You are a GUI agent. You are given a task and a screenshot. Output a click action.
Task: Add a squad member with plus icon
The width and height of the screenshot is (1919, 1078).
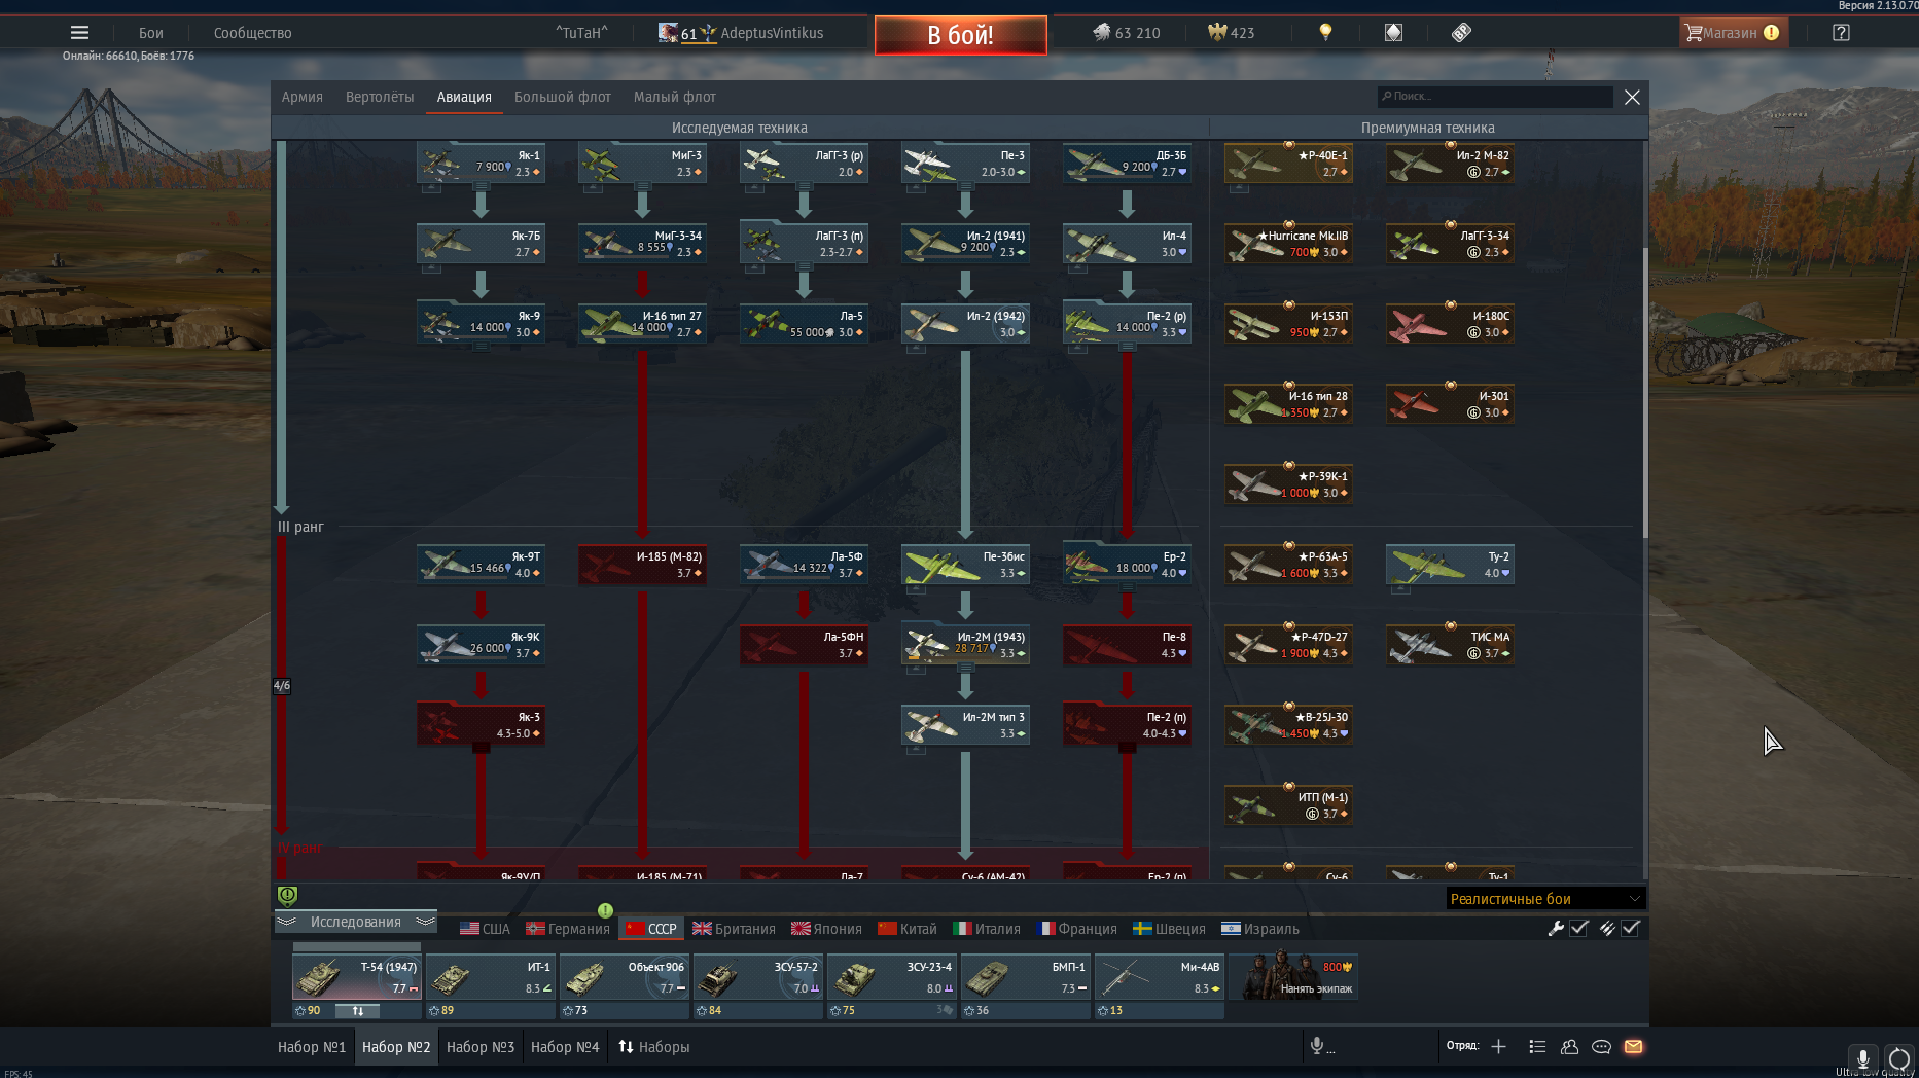point(1498,1047)
